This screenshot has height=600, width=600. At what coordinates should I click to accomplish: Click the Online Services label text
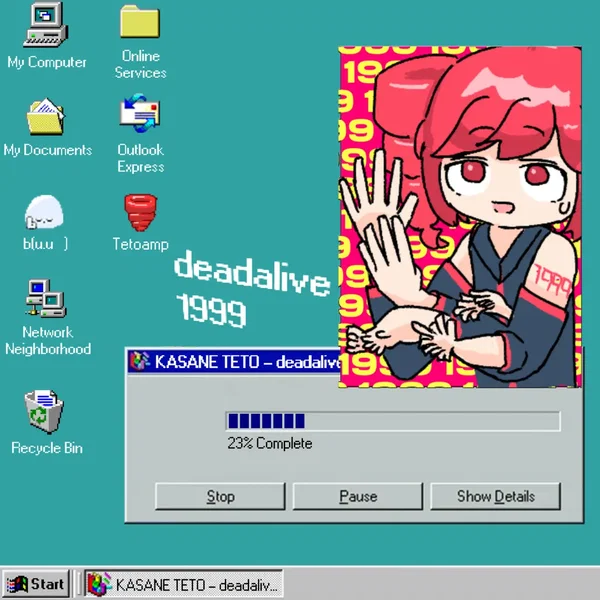(140, 64)
